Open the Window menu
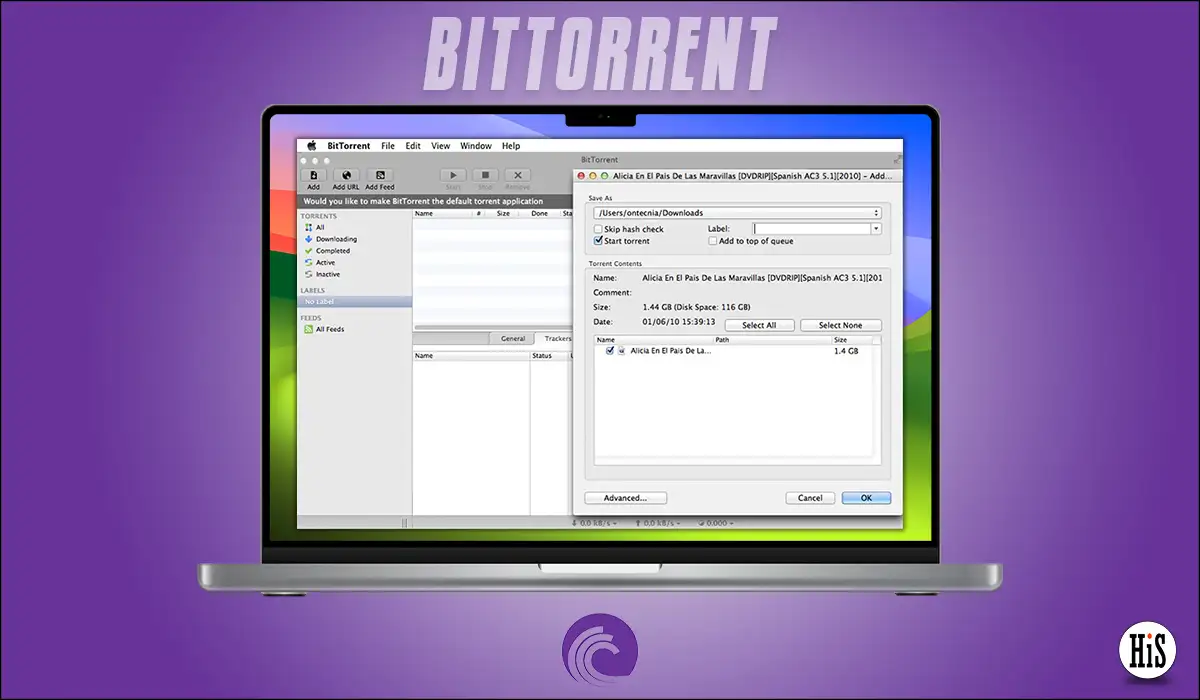 pos(476,146)
